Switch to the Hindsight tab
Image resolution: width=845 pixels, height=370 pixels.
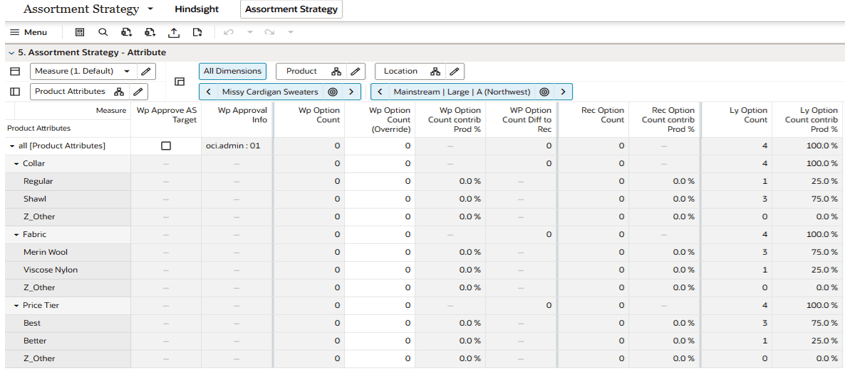click(x=197, y=9)
